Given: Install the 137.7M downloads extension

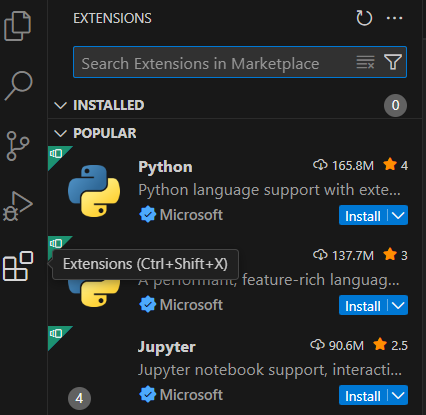Looking at the screenshot, I should click(x=363, y=306).
